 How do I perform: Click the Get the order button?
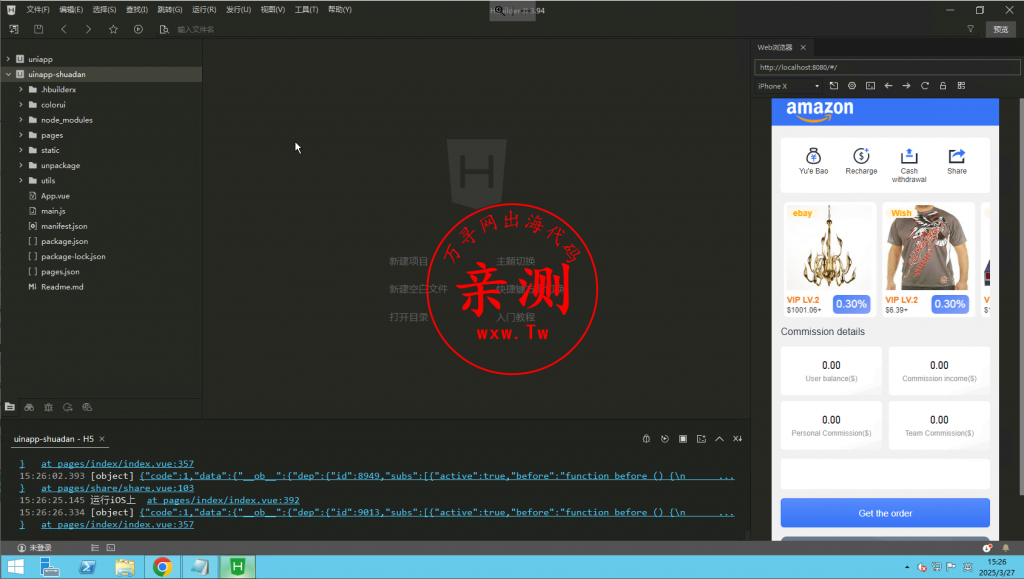885,513
